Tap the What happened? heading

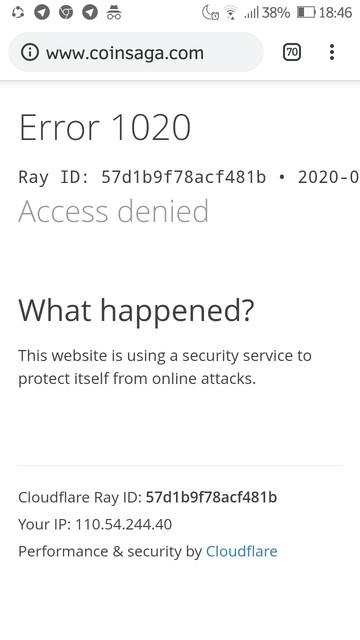point(136,311)
